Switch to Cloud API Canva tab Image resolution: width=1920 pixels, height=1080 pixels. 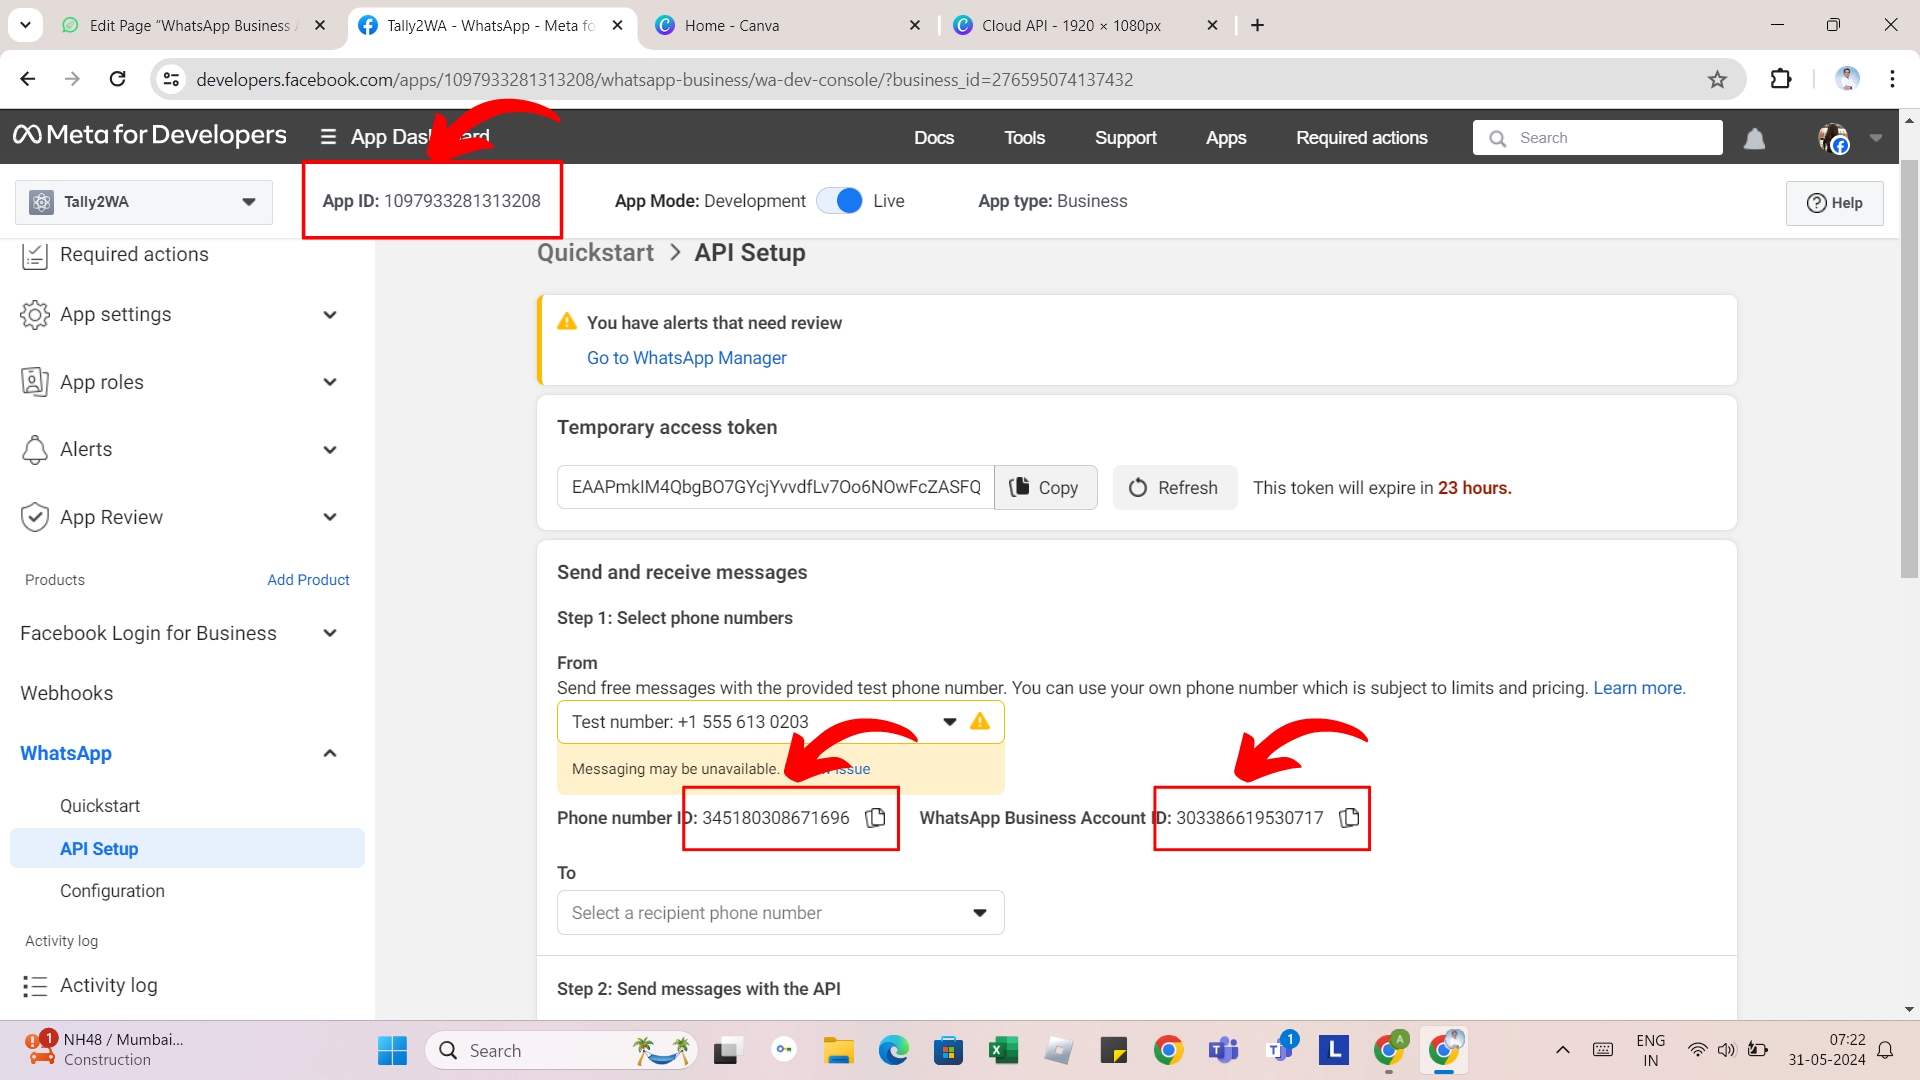pyautogui.click(x=1085, y=25)
